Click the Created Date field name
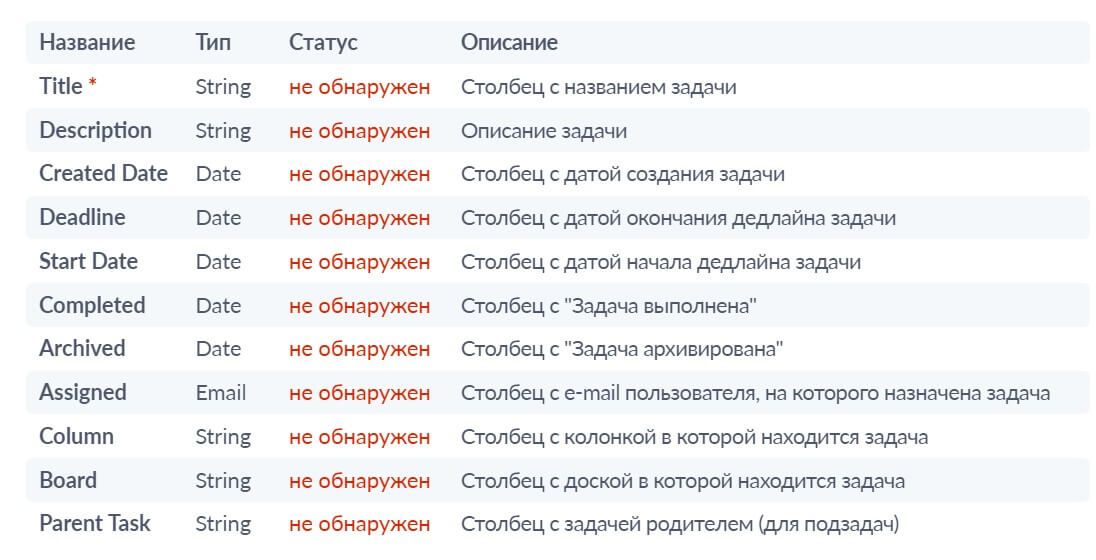The width and height of the screenshot is (1096, 560). [x=103, y=173]
